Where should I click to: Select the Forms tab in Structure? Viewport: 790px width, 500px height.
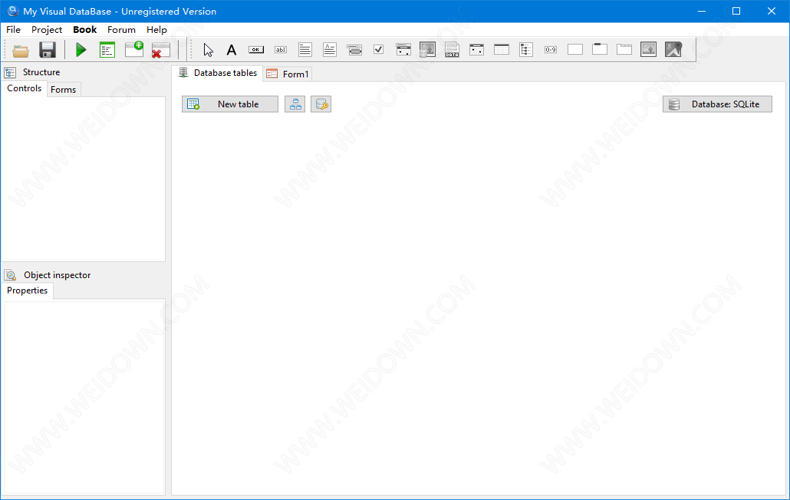coord(63,90)
